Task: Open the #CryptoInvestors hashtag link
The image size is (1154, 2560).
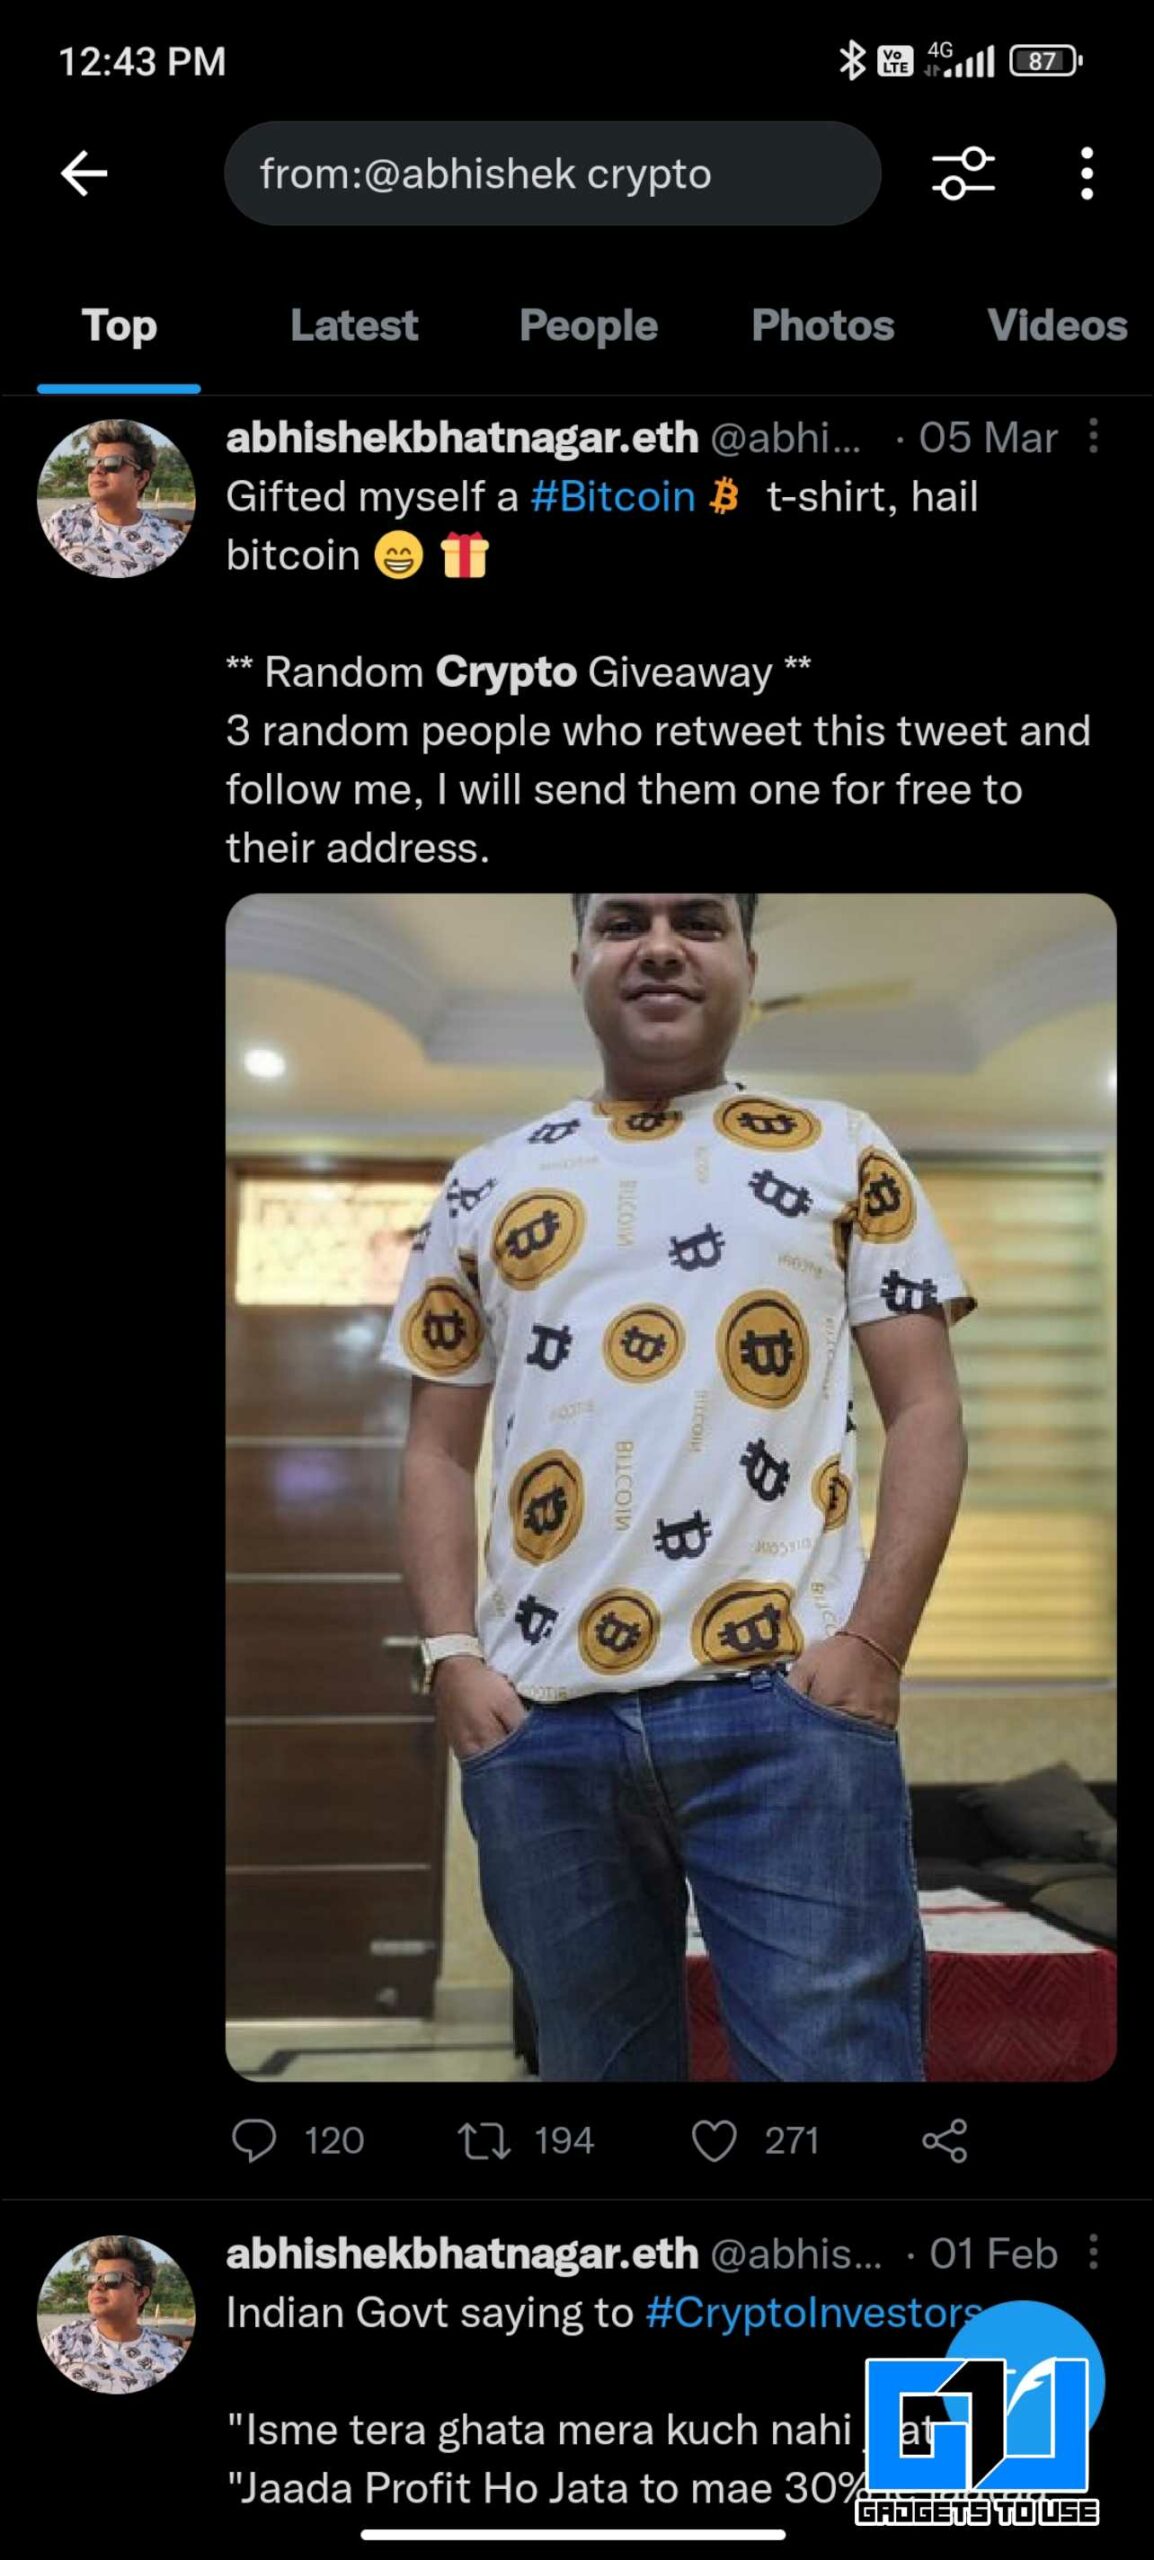Action: [814, 2312]
